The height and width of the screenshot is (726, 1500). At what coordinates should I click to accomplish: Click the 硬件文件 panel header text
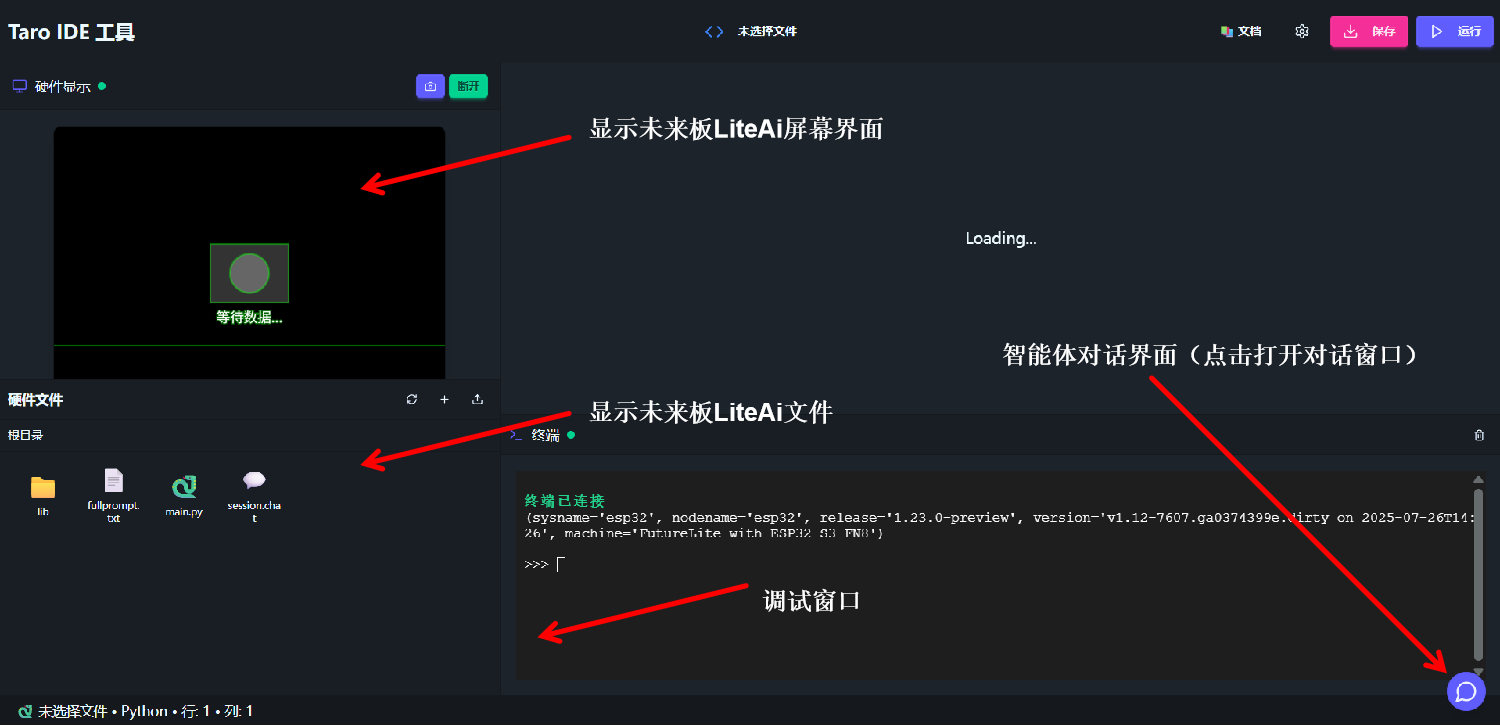coord(35,399)
